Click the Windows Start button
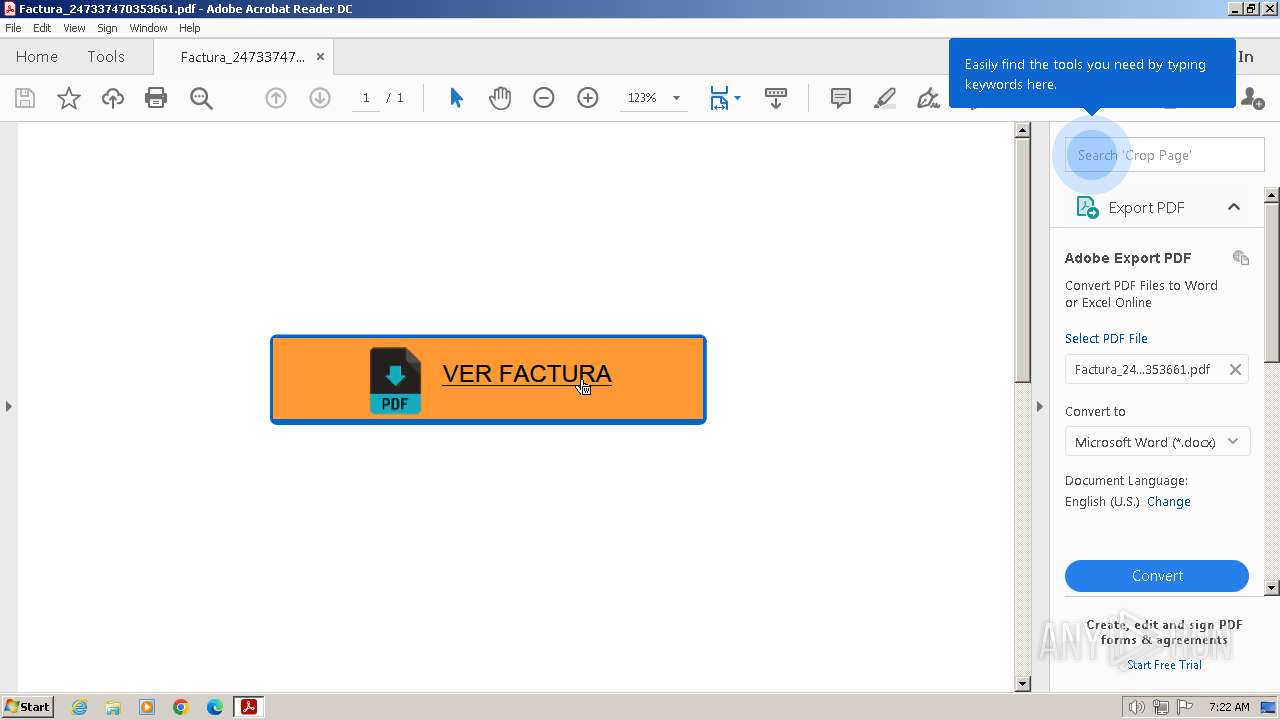 pyautogui.click(x=27, y=707)
